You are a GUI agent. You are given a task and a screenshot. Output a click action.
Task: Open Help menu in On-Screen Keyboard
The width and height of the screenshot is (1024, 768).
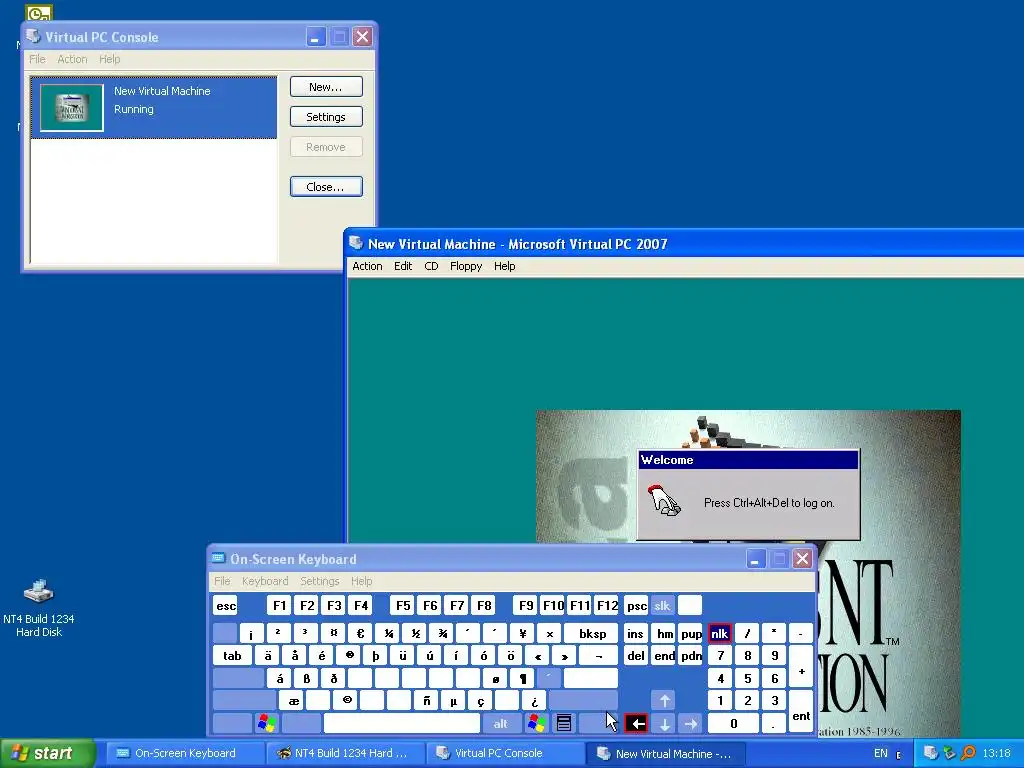(x=361, y=581)
